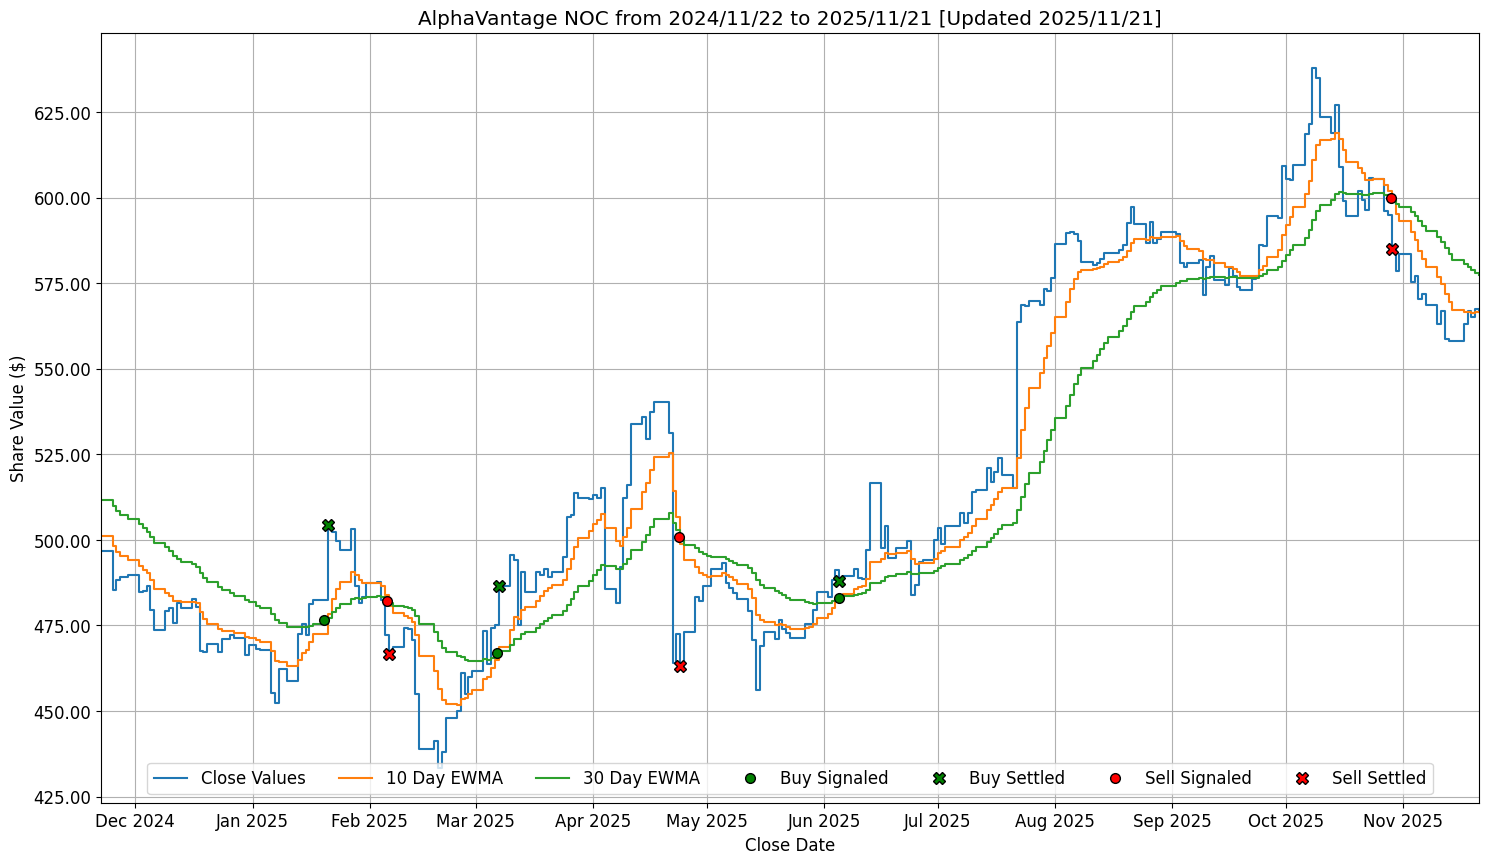Image resolution: width=1488 pixels, height=864 pixels.
Task: Select the Buy Signaled green dot in March 2025
Action: tap(497, 653)
